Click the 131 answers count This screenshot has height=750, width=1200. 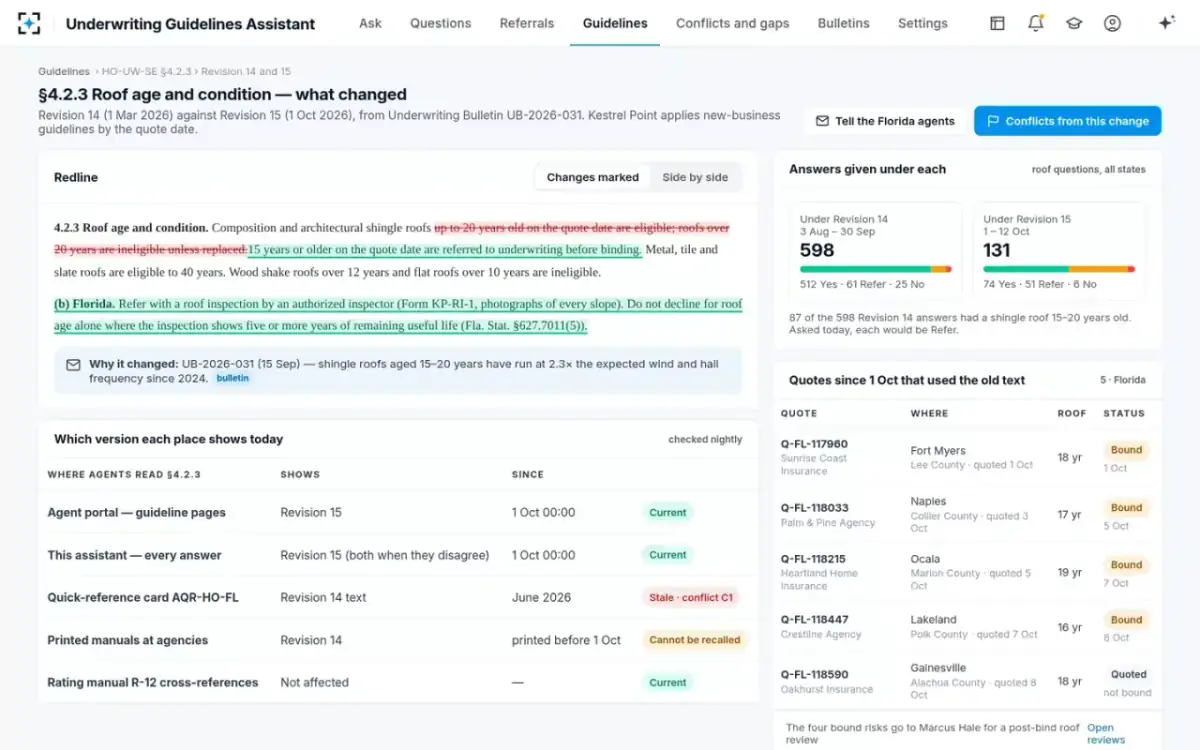pyautogui.click(x=997, y=250)
